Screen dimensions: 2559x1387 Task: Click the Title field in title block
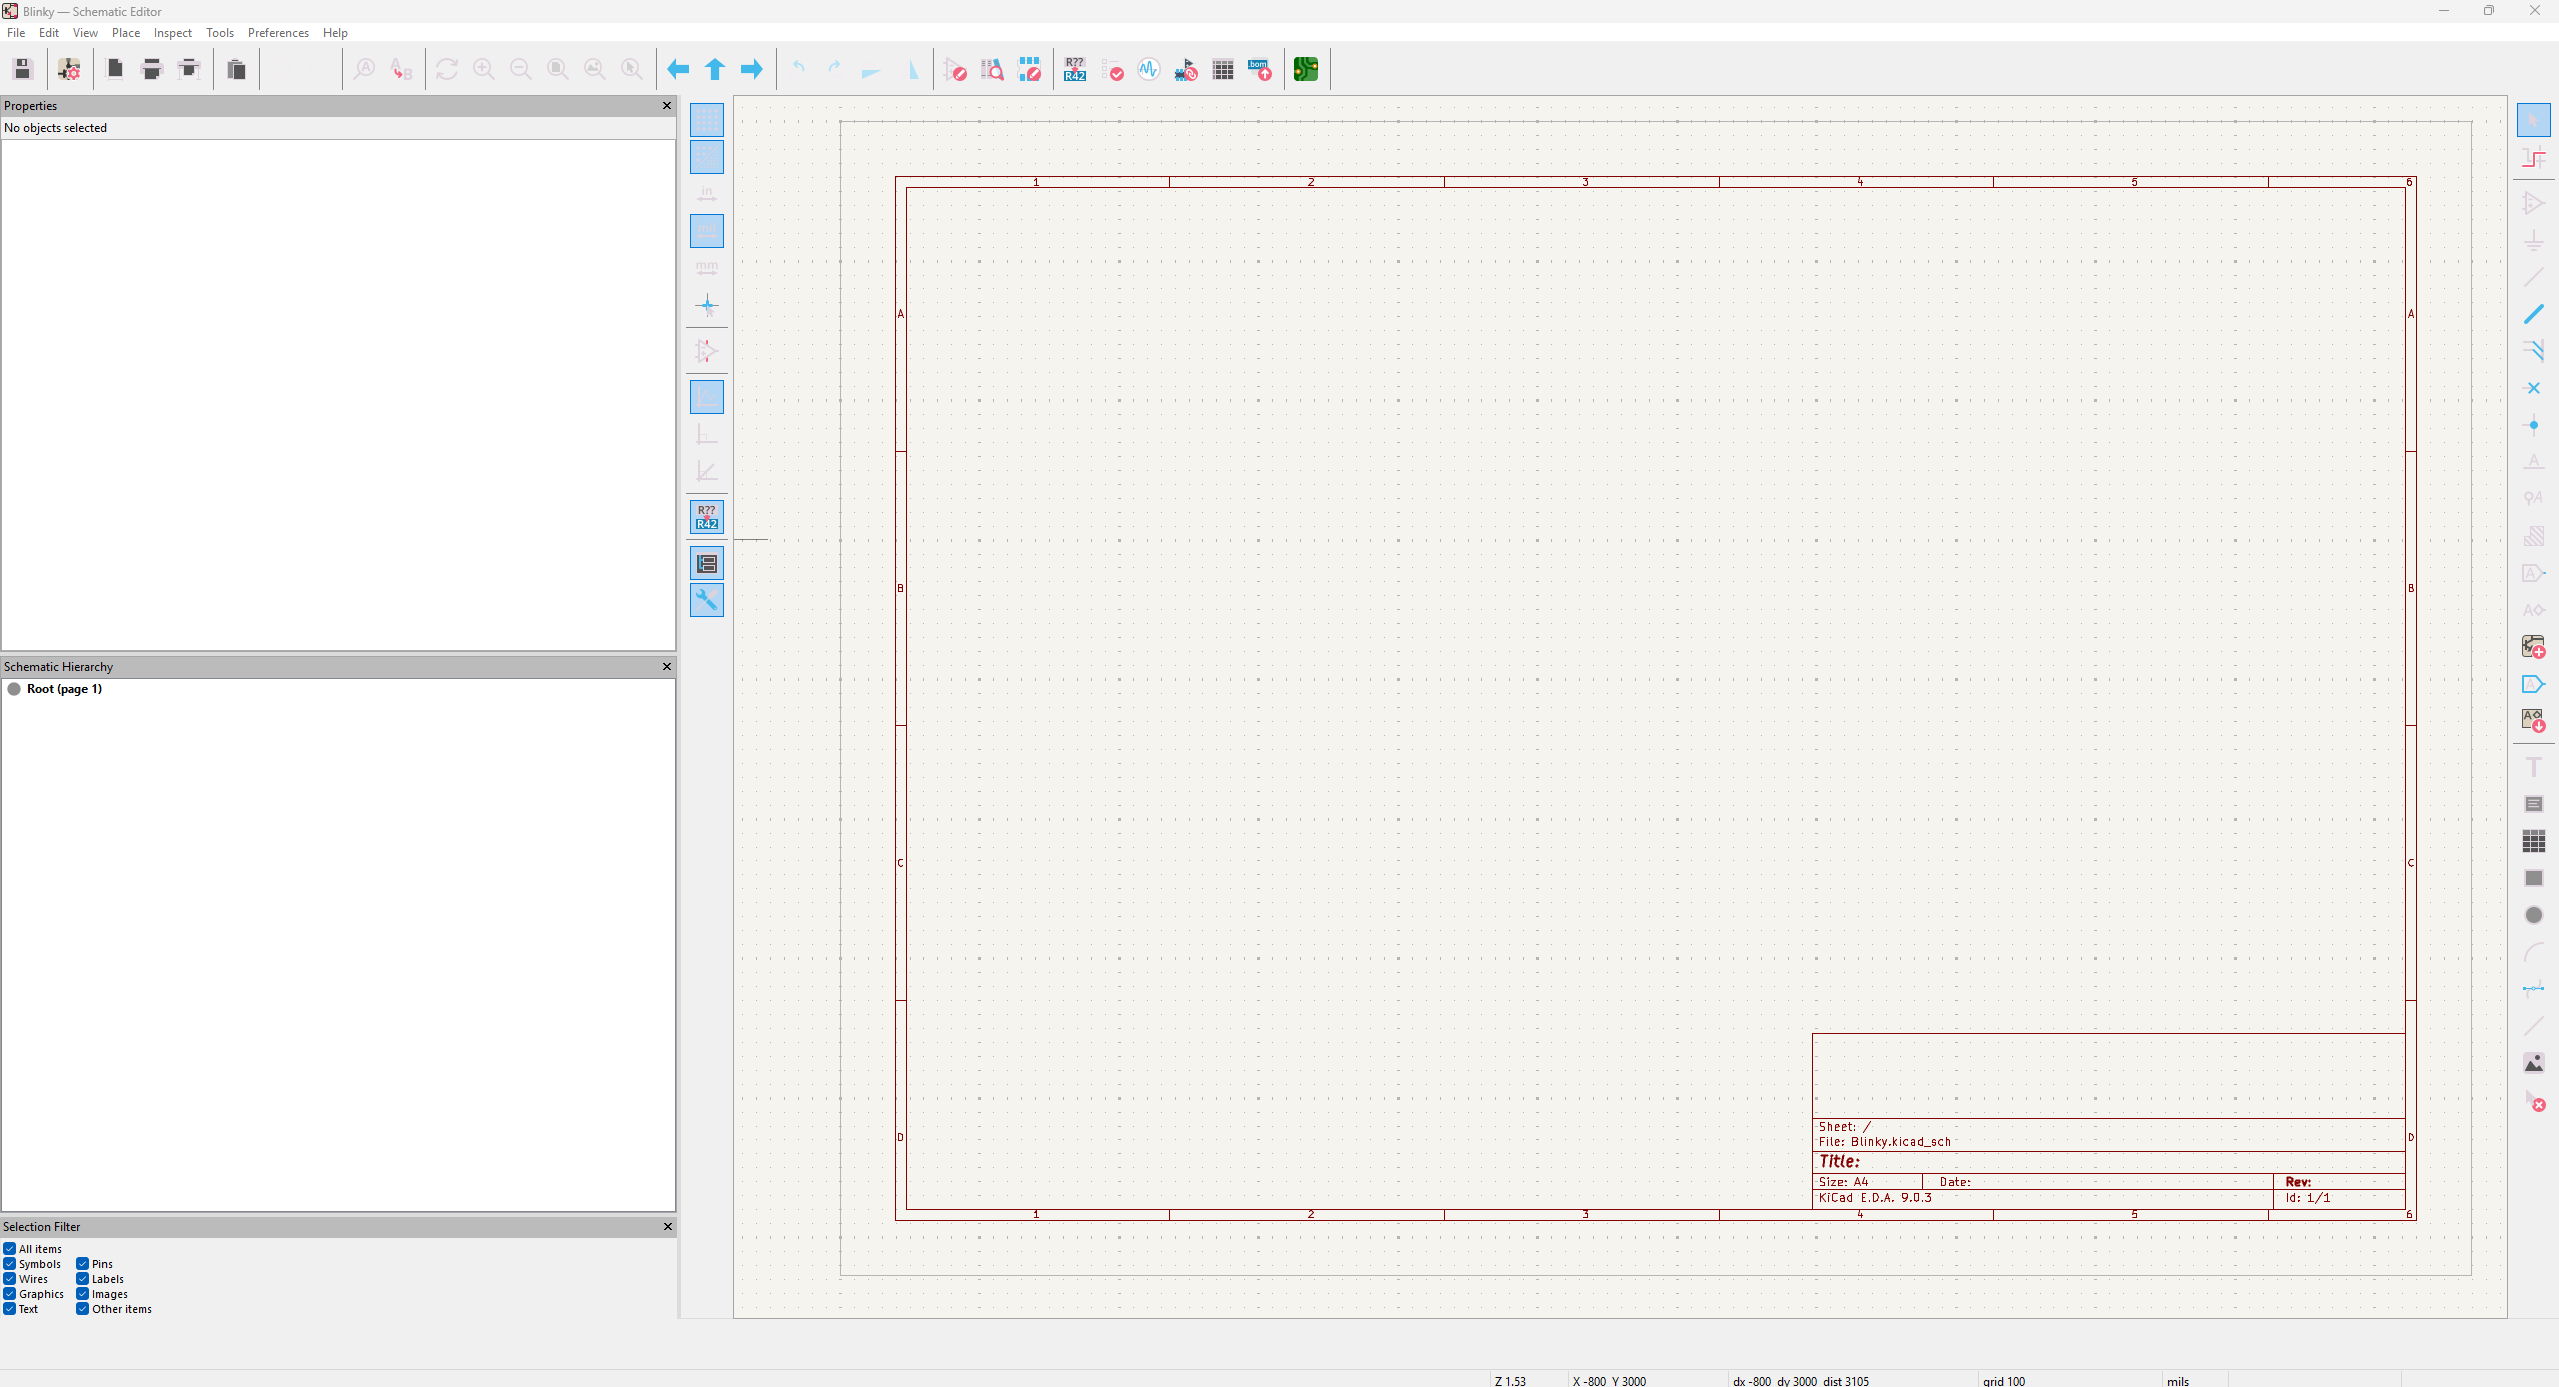point(1840,1162)
